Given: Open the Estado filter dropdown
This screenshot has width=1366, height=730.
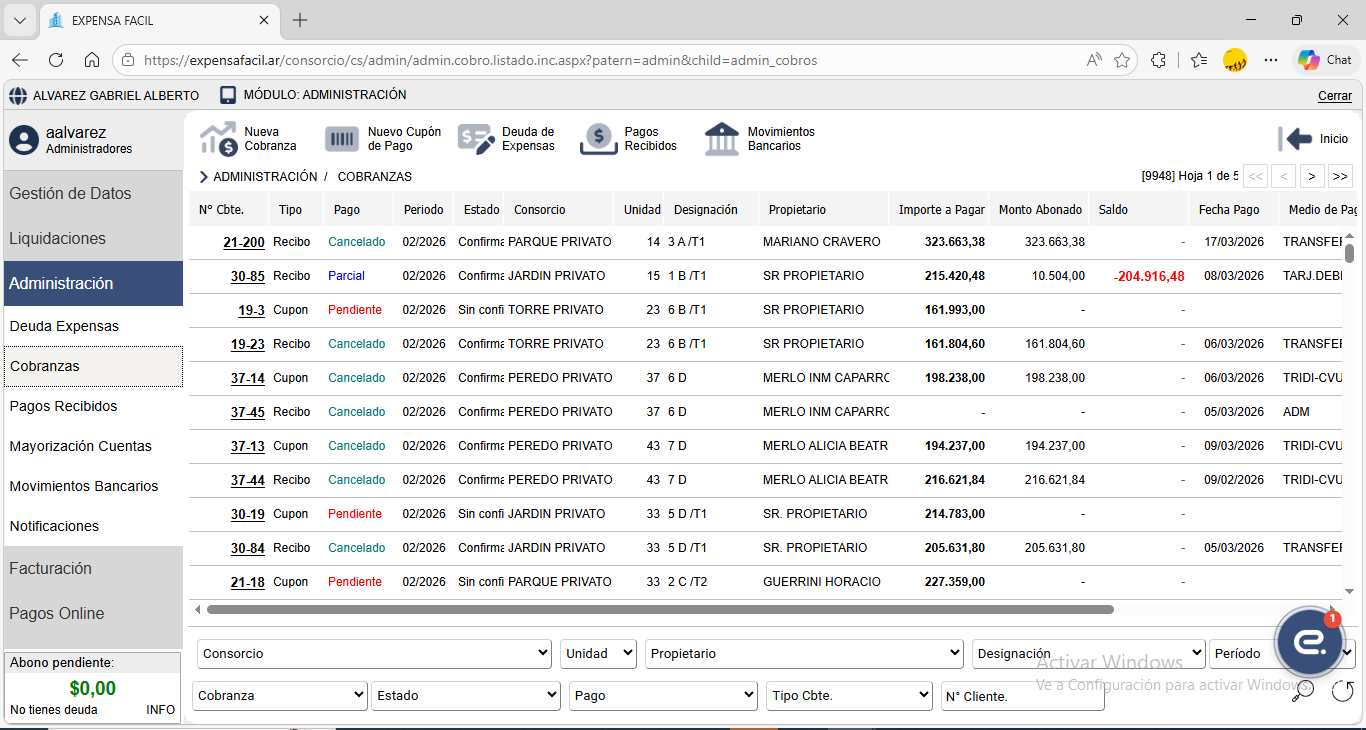Looking at the screenshot, I should pyautogui.click(x=466, y=696).
